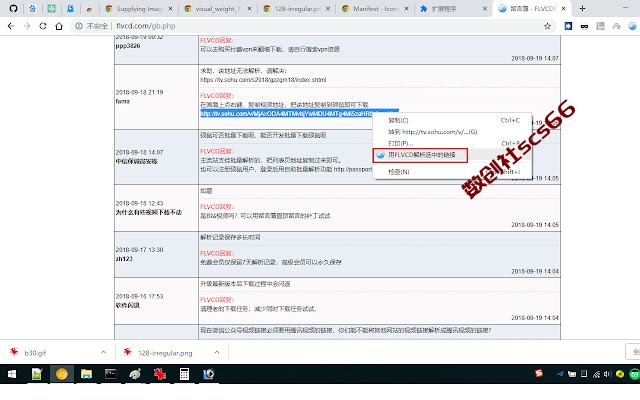This screenshot has width=640, height=400.
Task: Close the Supplying Images tab
Action: (170, 9)
